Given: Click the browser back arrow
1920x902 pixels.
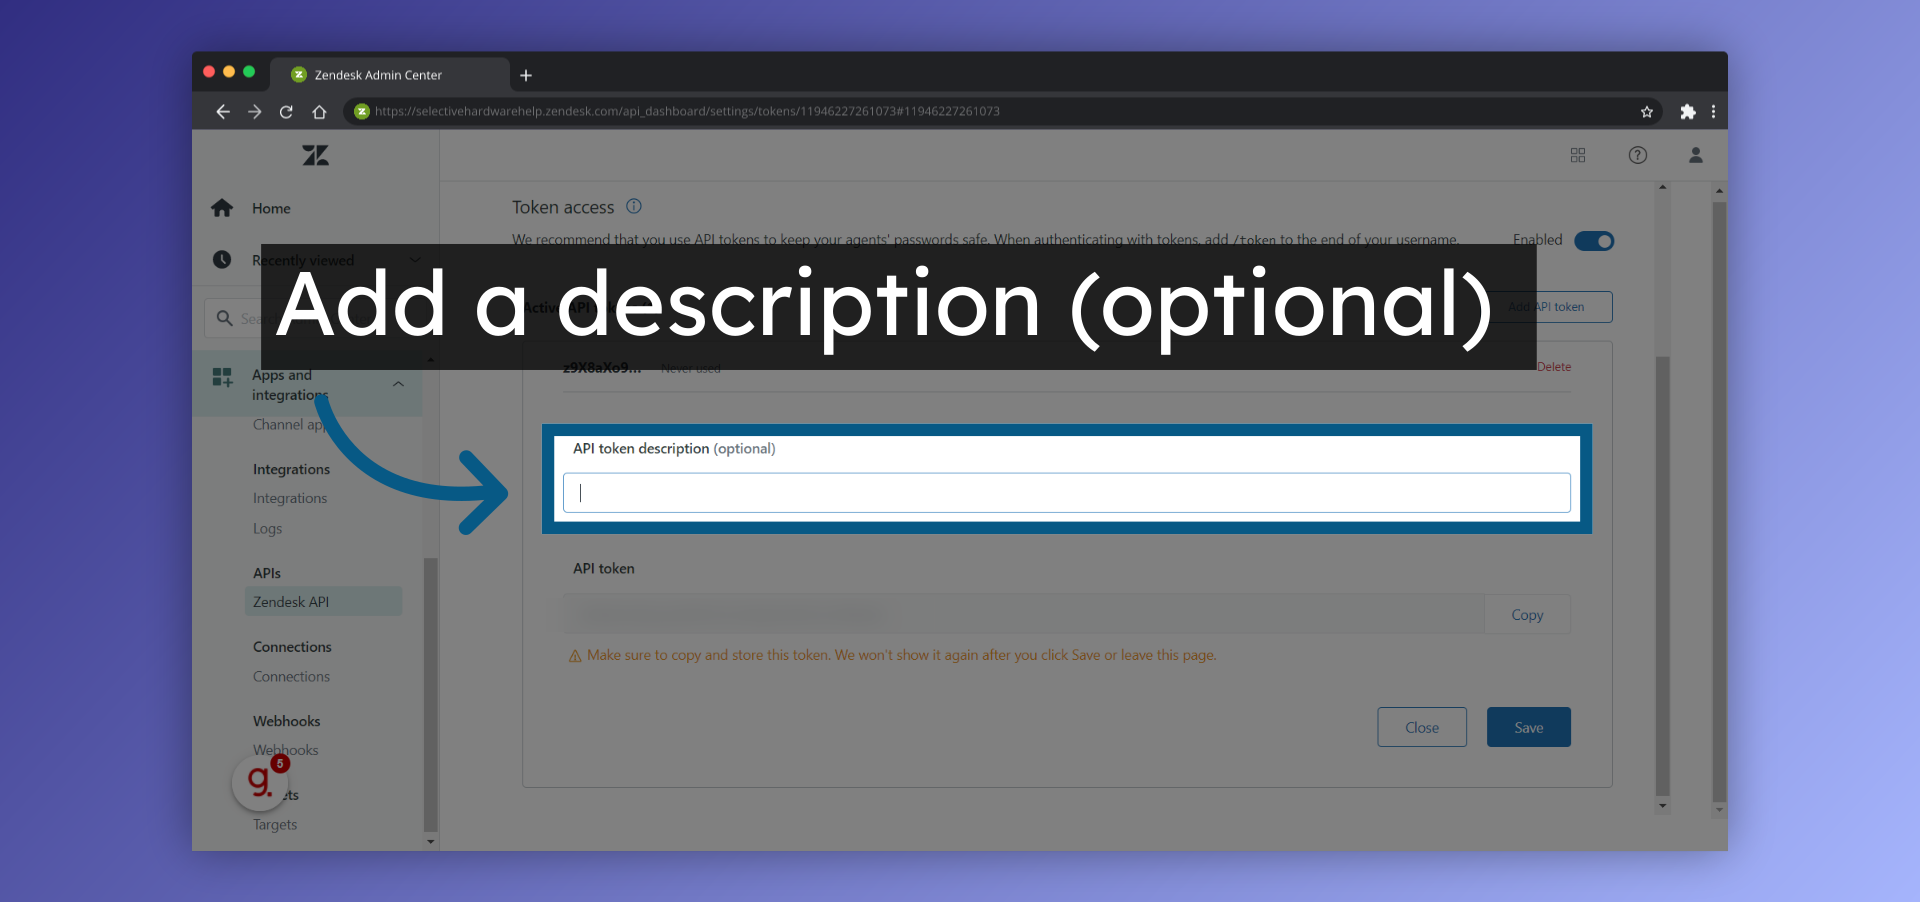Looking at the screenshot, I should [223, 112].
